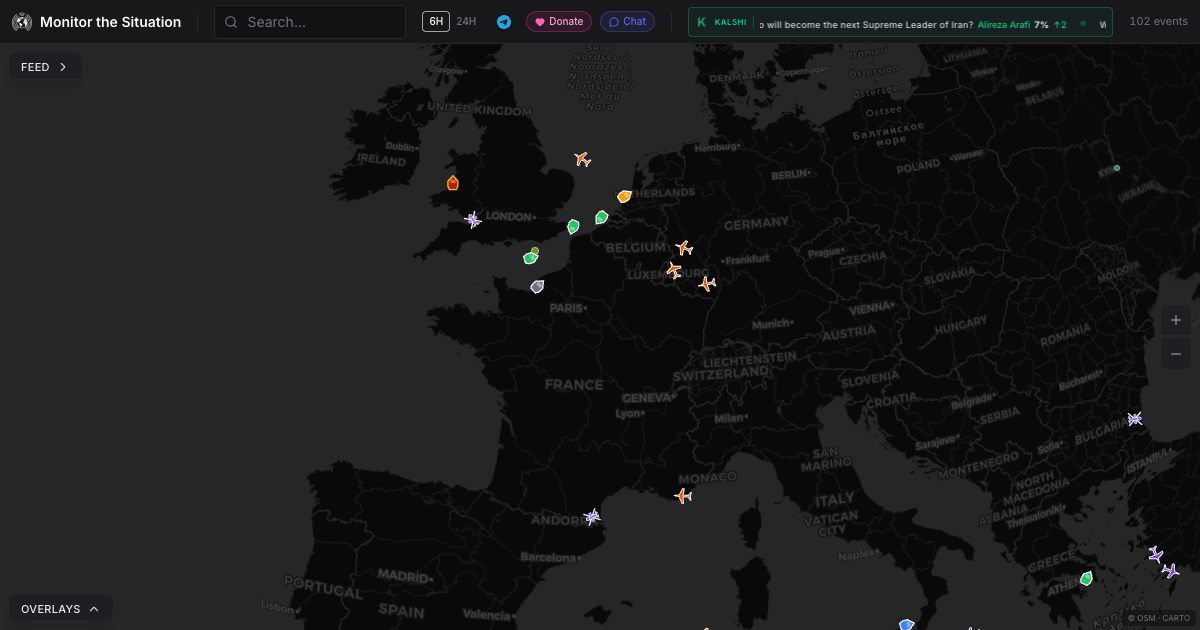Keep the 6H time filter active
This screenshot has height=630, width=1200.
pos(435,21)
